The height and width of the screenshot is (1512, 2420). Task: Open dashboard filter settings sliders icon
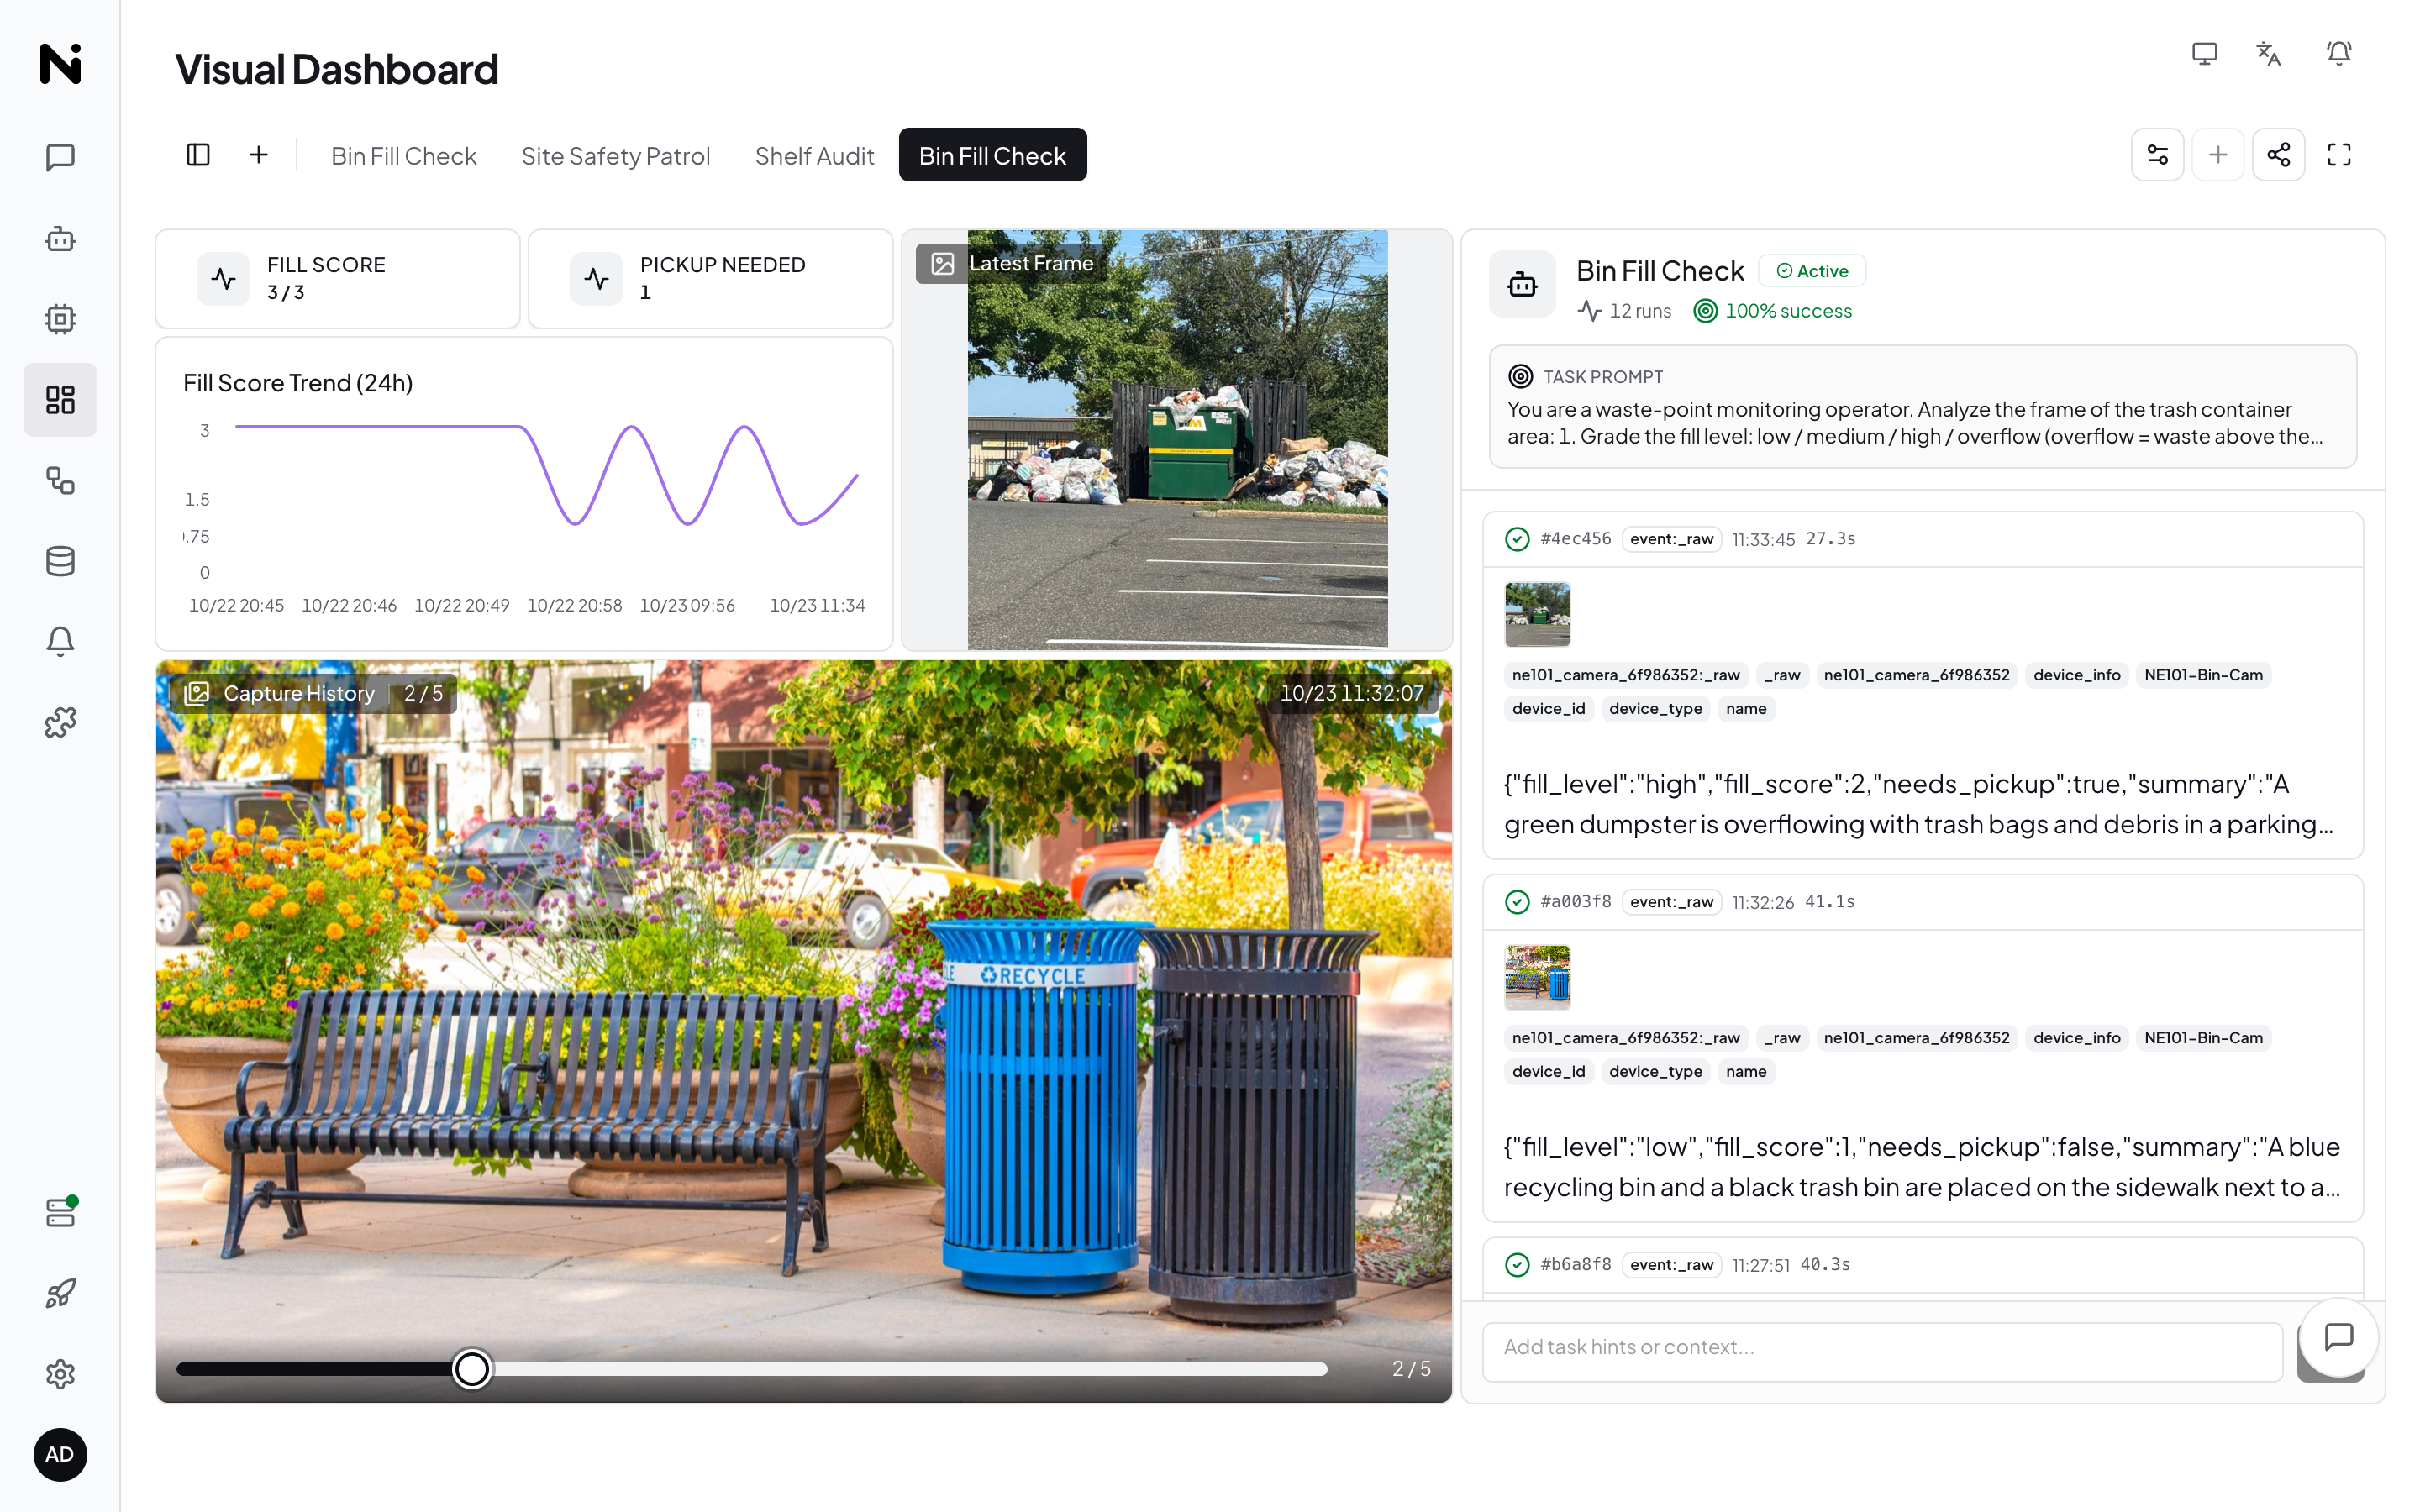pos(2157,155)
